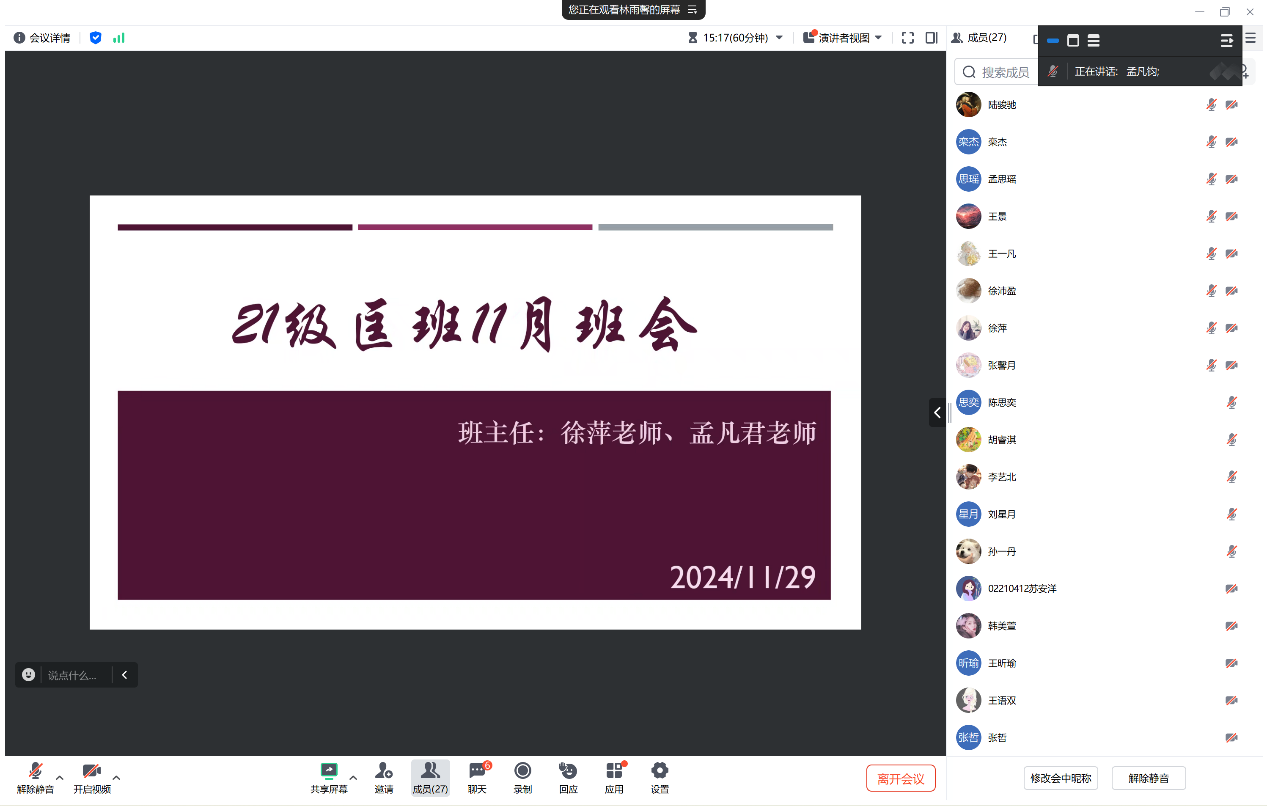Viewport: 1267px width, 806px height.
Task: Click the 离开会议 leave meeting button
Action: pos(900,778)
